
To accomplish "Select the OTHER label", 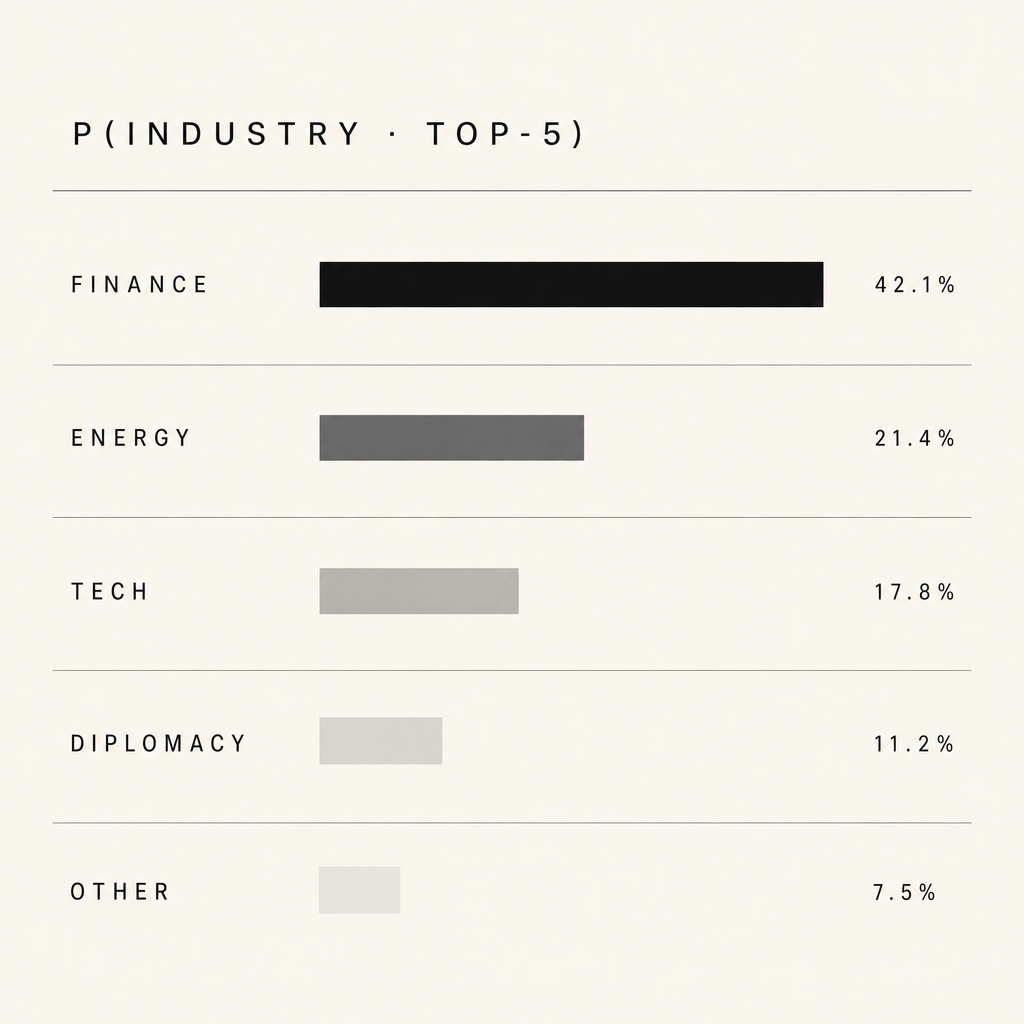I will (120, 892).
